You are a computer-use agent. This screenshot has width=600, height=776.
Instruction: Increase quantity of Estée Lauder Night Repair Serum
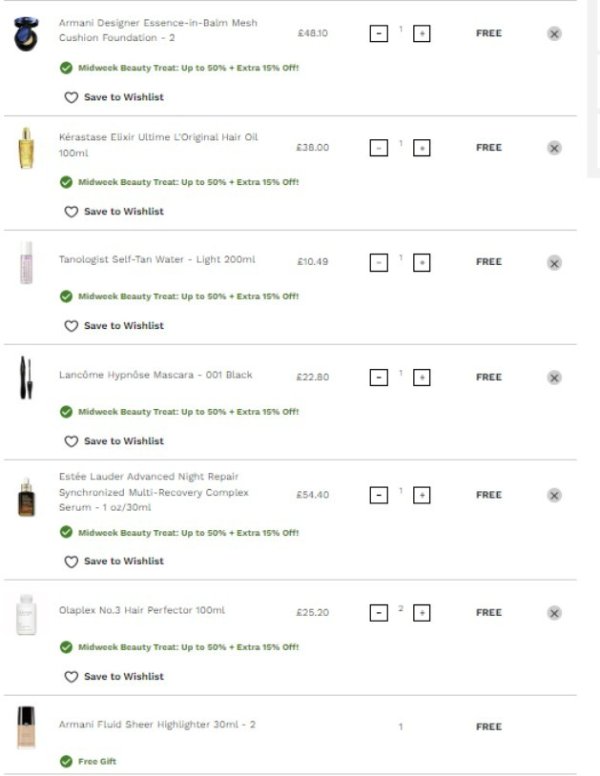point(422,495)
